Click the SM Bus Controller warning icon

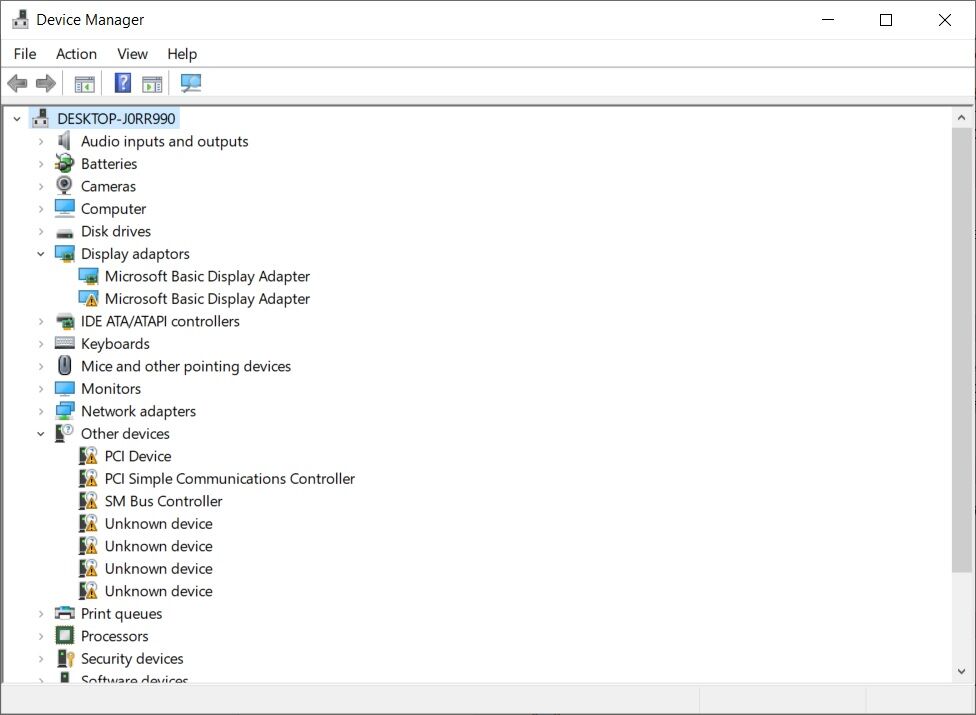pos(88,500)
